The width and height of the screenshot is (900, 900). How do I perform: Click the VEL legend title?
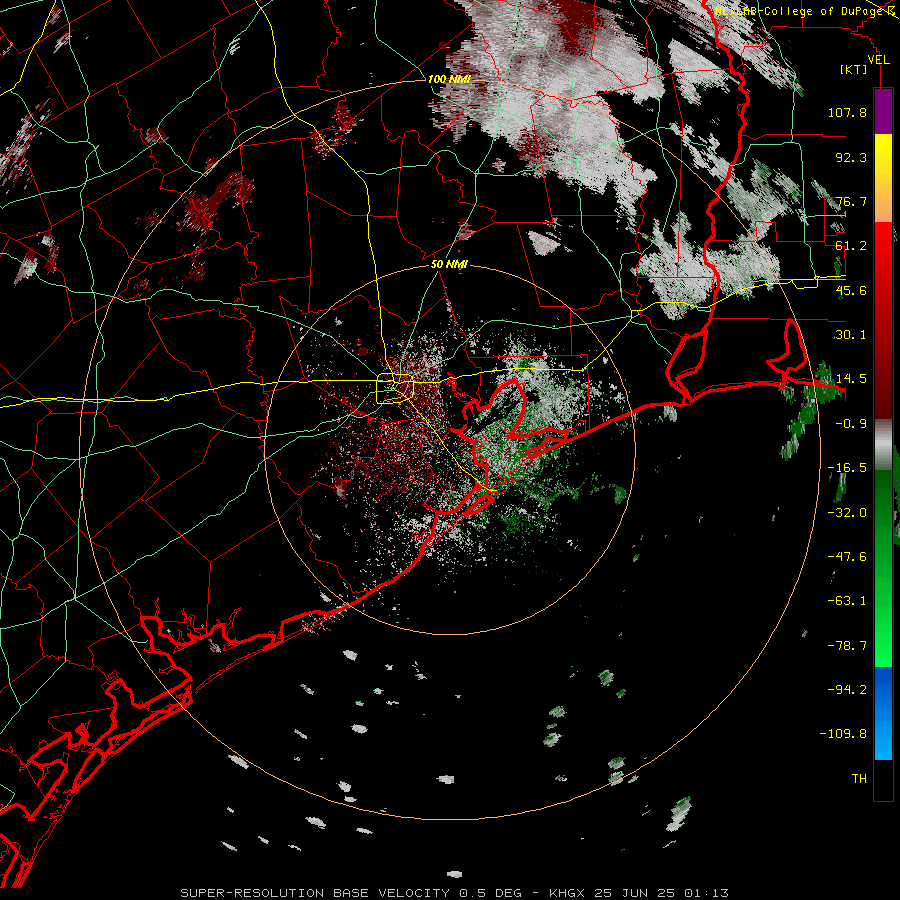point(878,60)
